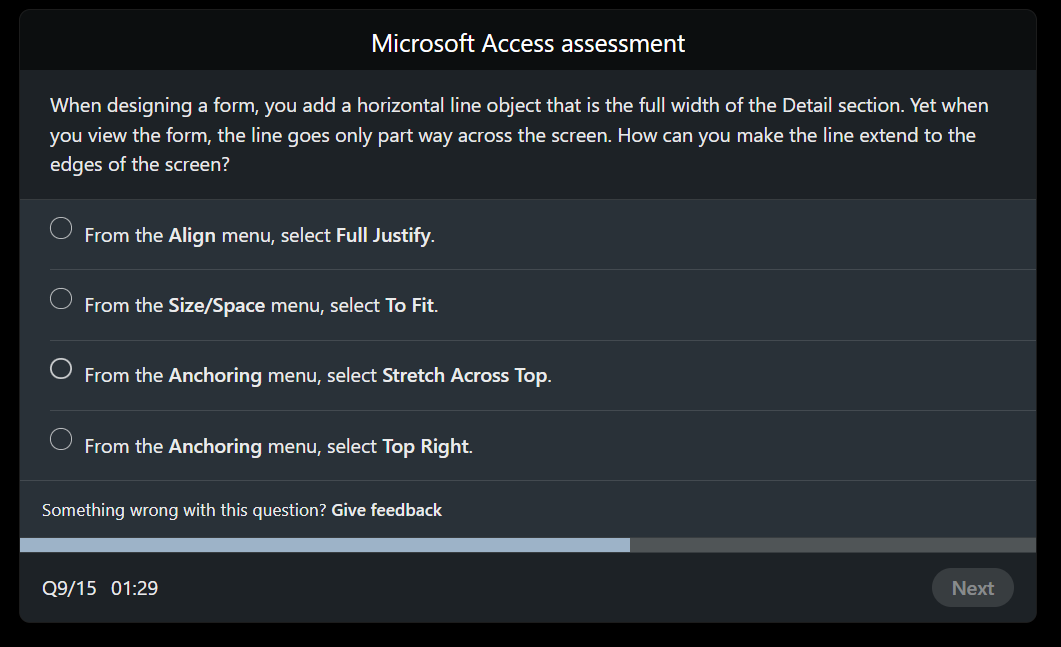Select the "Stretch Across Top" radio button

coord(60,368)
